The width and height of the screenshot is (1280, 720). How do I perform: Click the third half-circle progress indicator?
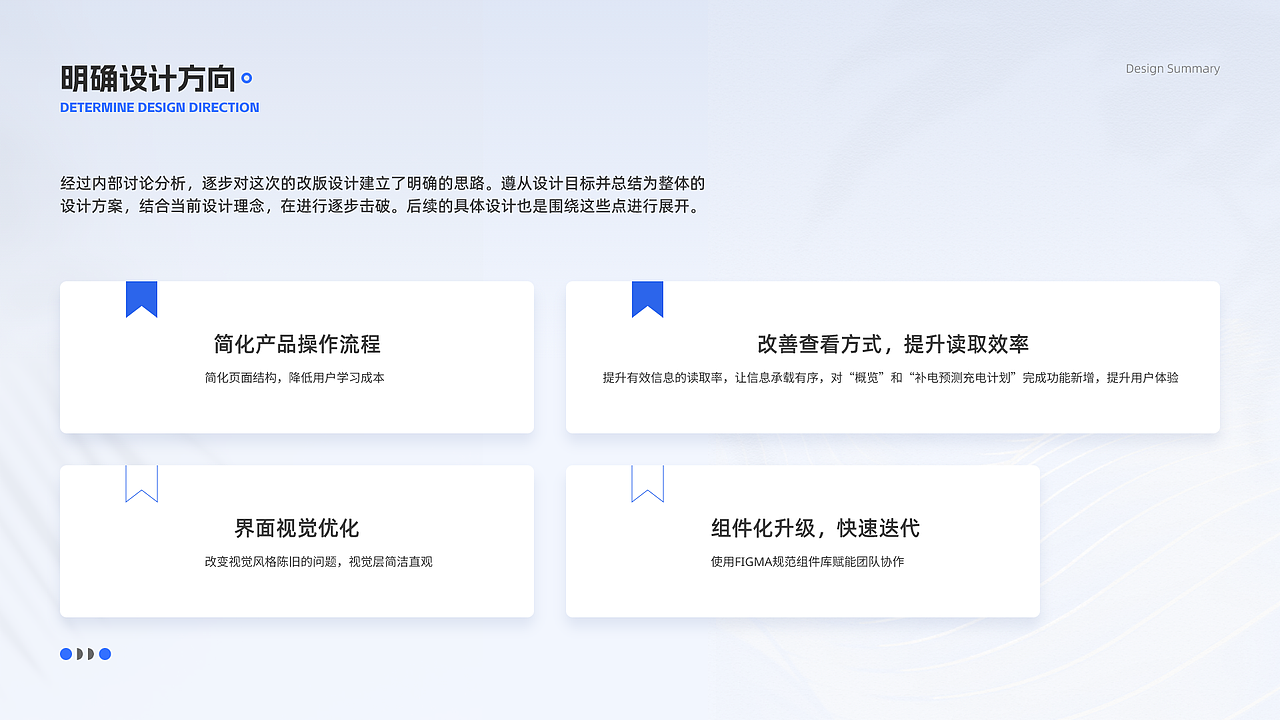[91, 654]
